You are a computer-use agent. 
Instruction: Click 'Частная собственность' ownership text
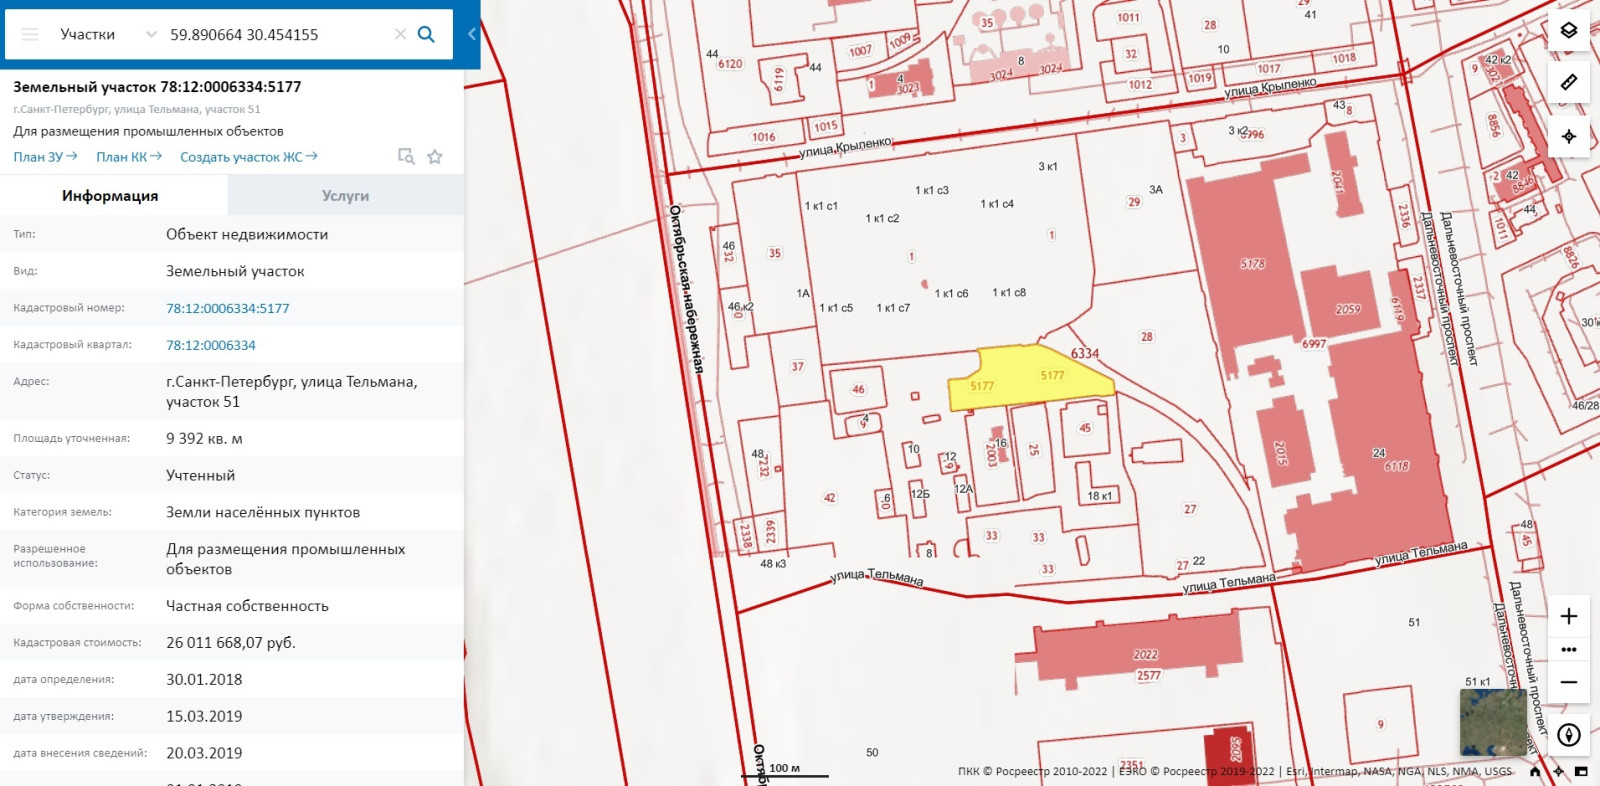[247, 605]
